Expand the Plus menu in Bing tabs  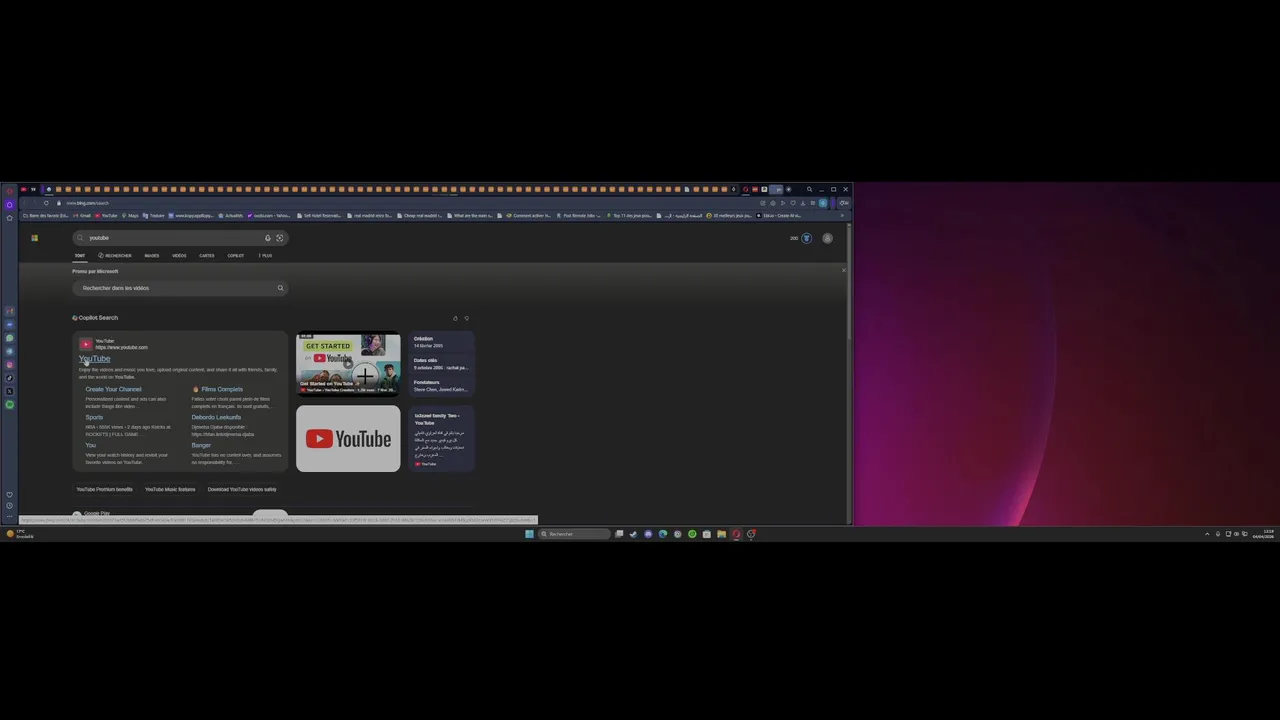tap(265, 256)
